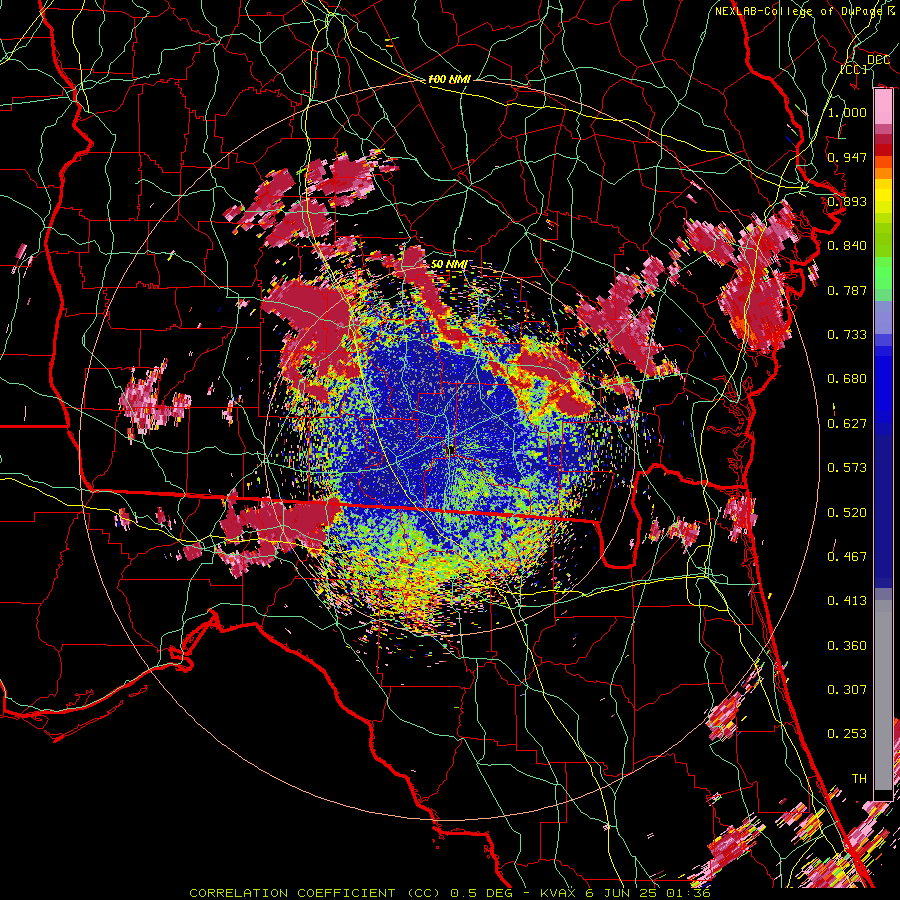
Task: Click the 0.787 legend value
Action: (847, 290)
